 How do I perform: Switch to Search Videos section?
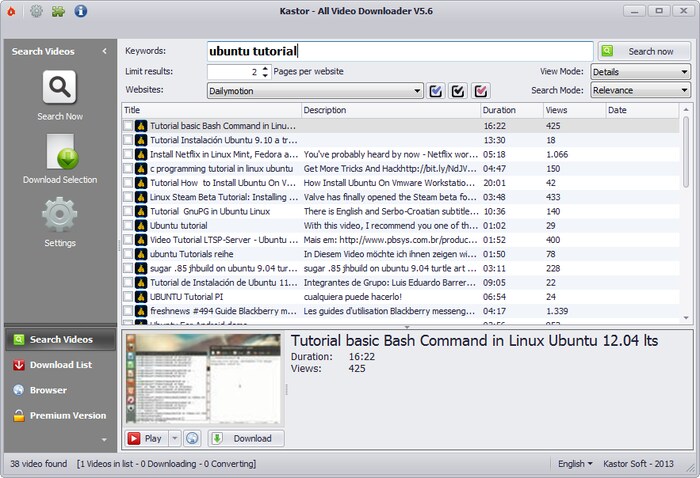[x=60, y=340]
